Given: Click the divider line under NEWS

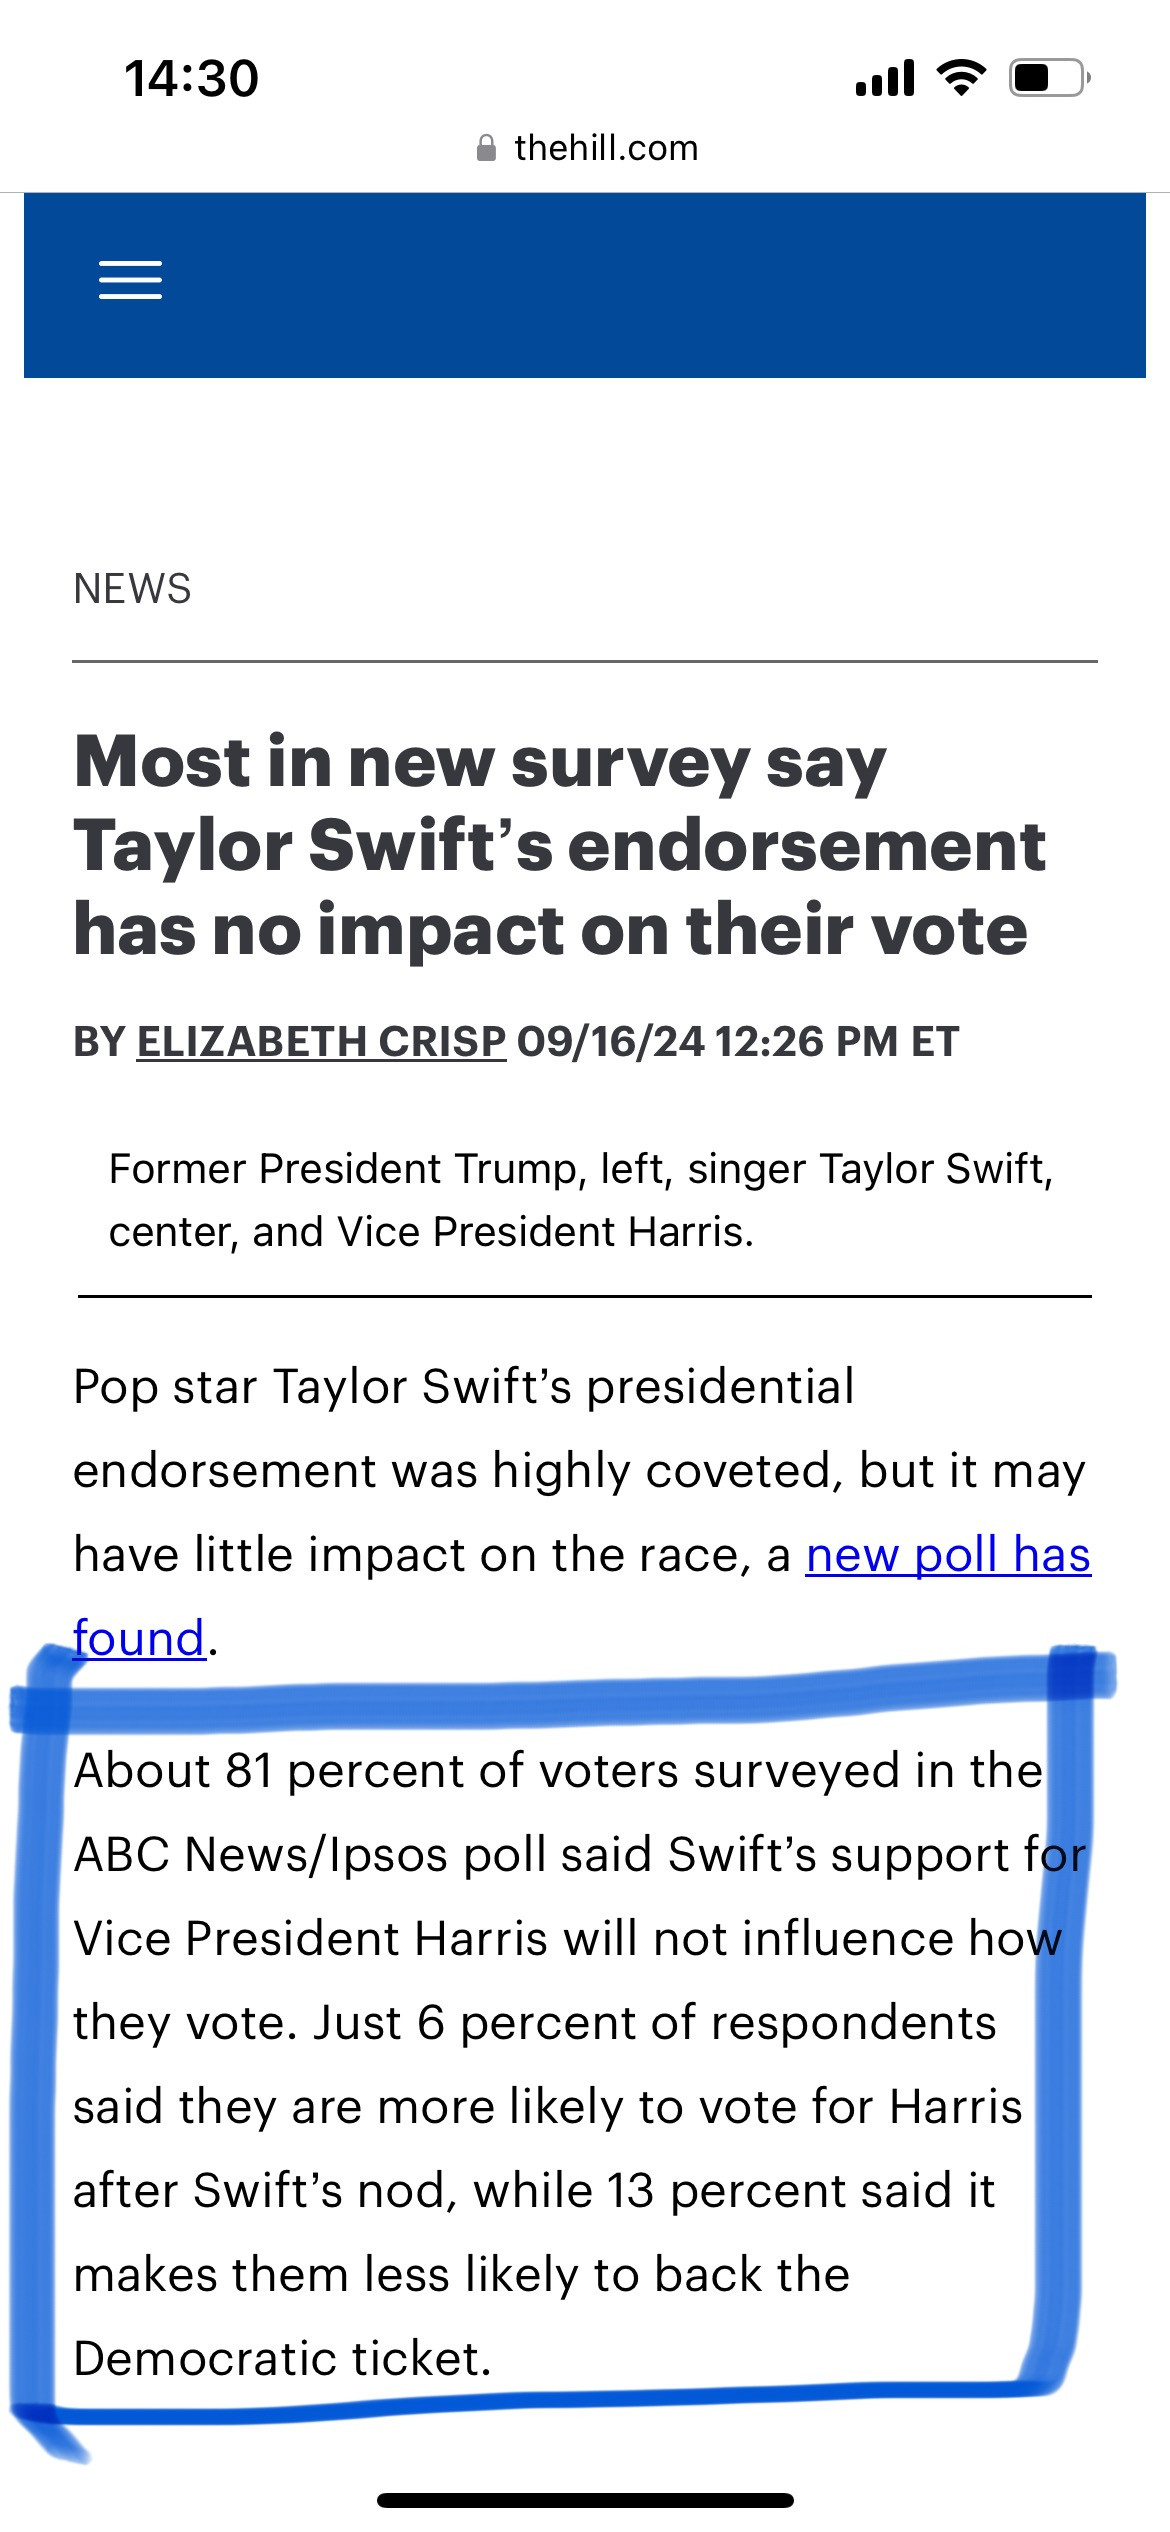Looking at the screenshot, I should pyautogui.click(x=585, y=661).
